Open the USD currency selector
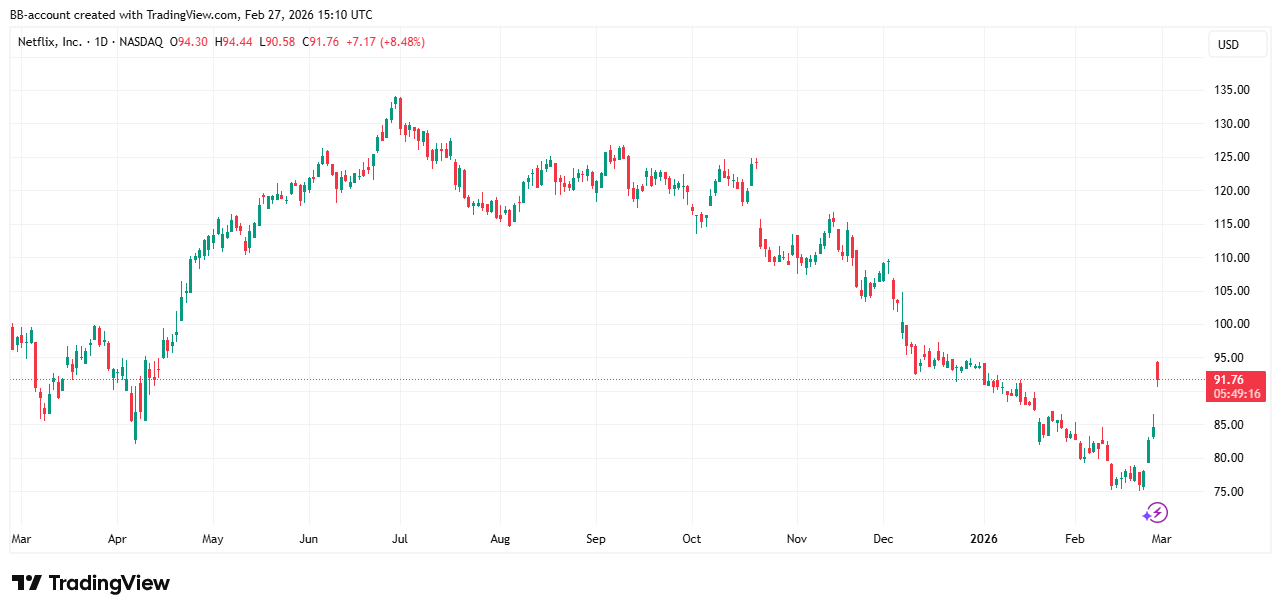The width and height of the screenshot is (1281, 613). coord(1227,44)
